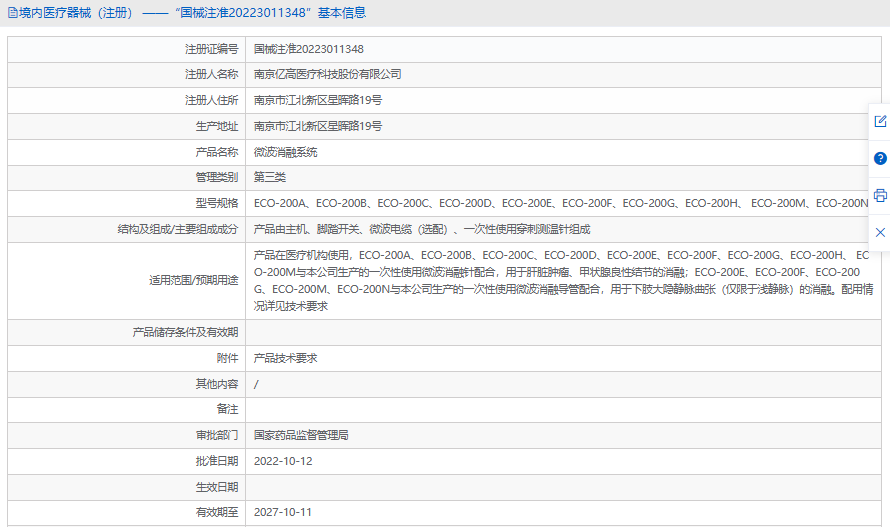The image size is (890, 527).
Task: Click the document icon beside the page title
Action: [12, 12]
